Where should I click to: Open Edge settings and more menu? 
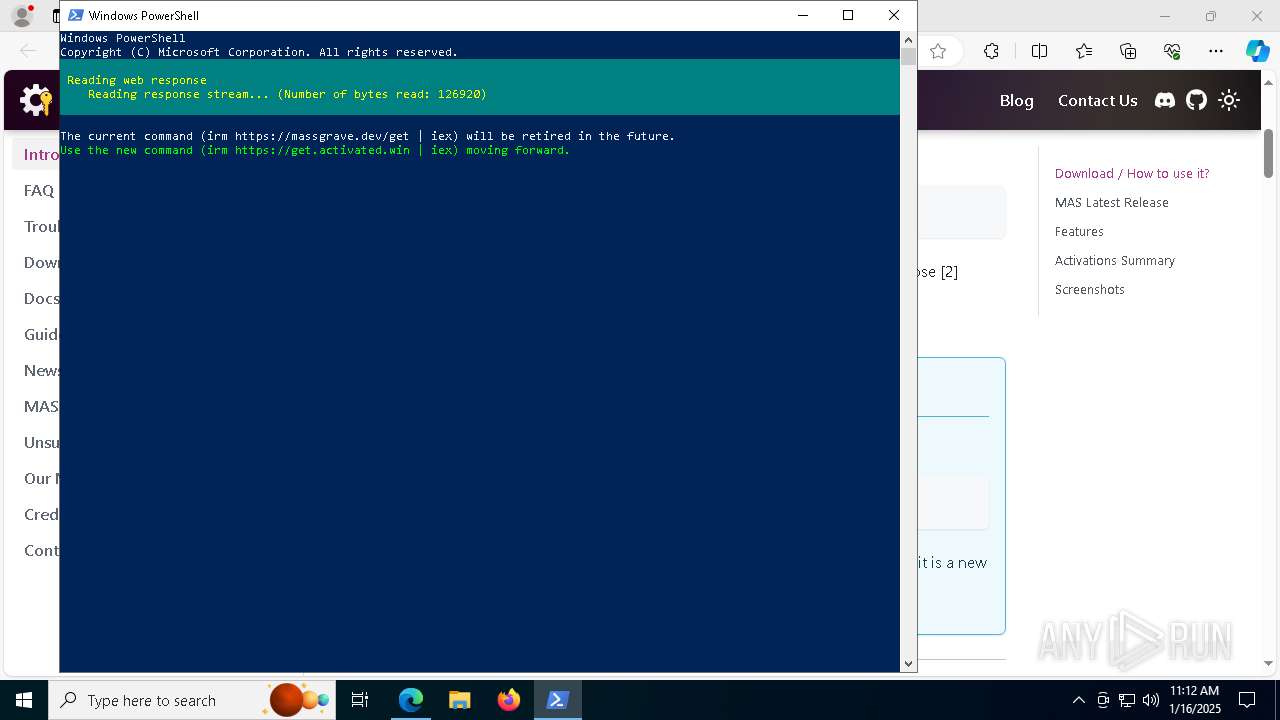(x=1216, y=51)
